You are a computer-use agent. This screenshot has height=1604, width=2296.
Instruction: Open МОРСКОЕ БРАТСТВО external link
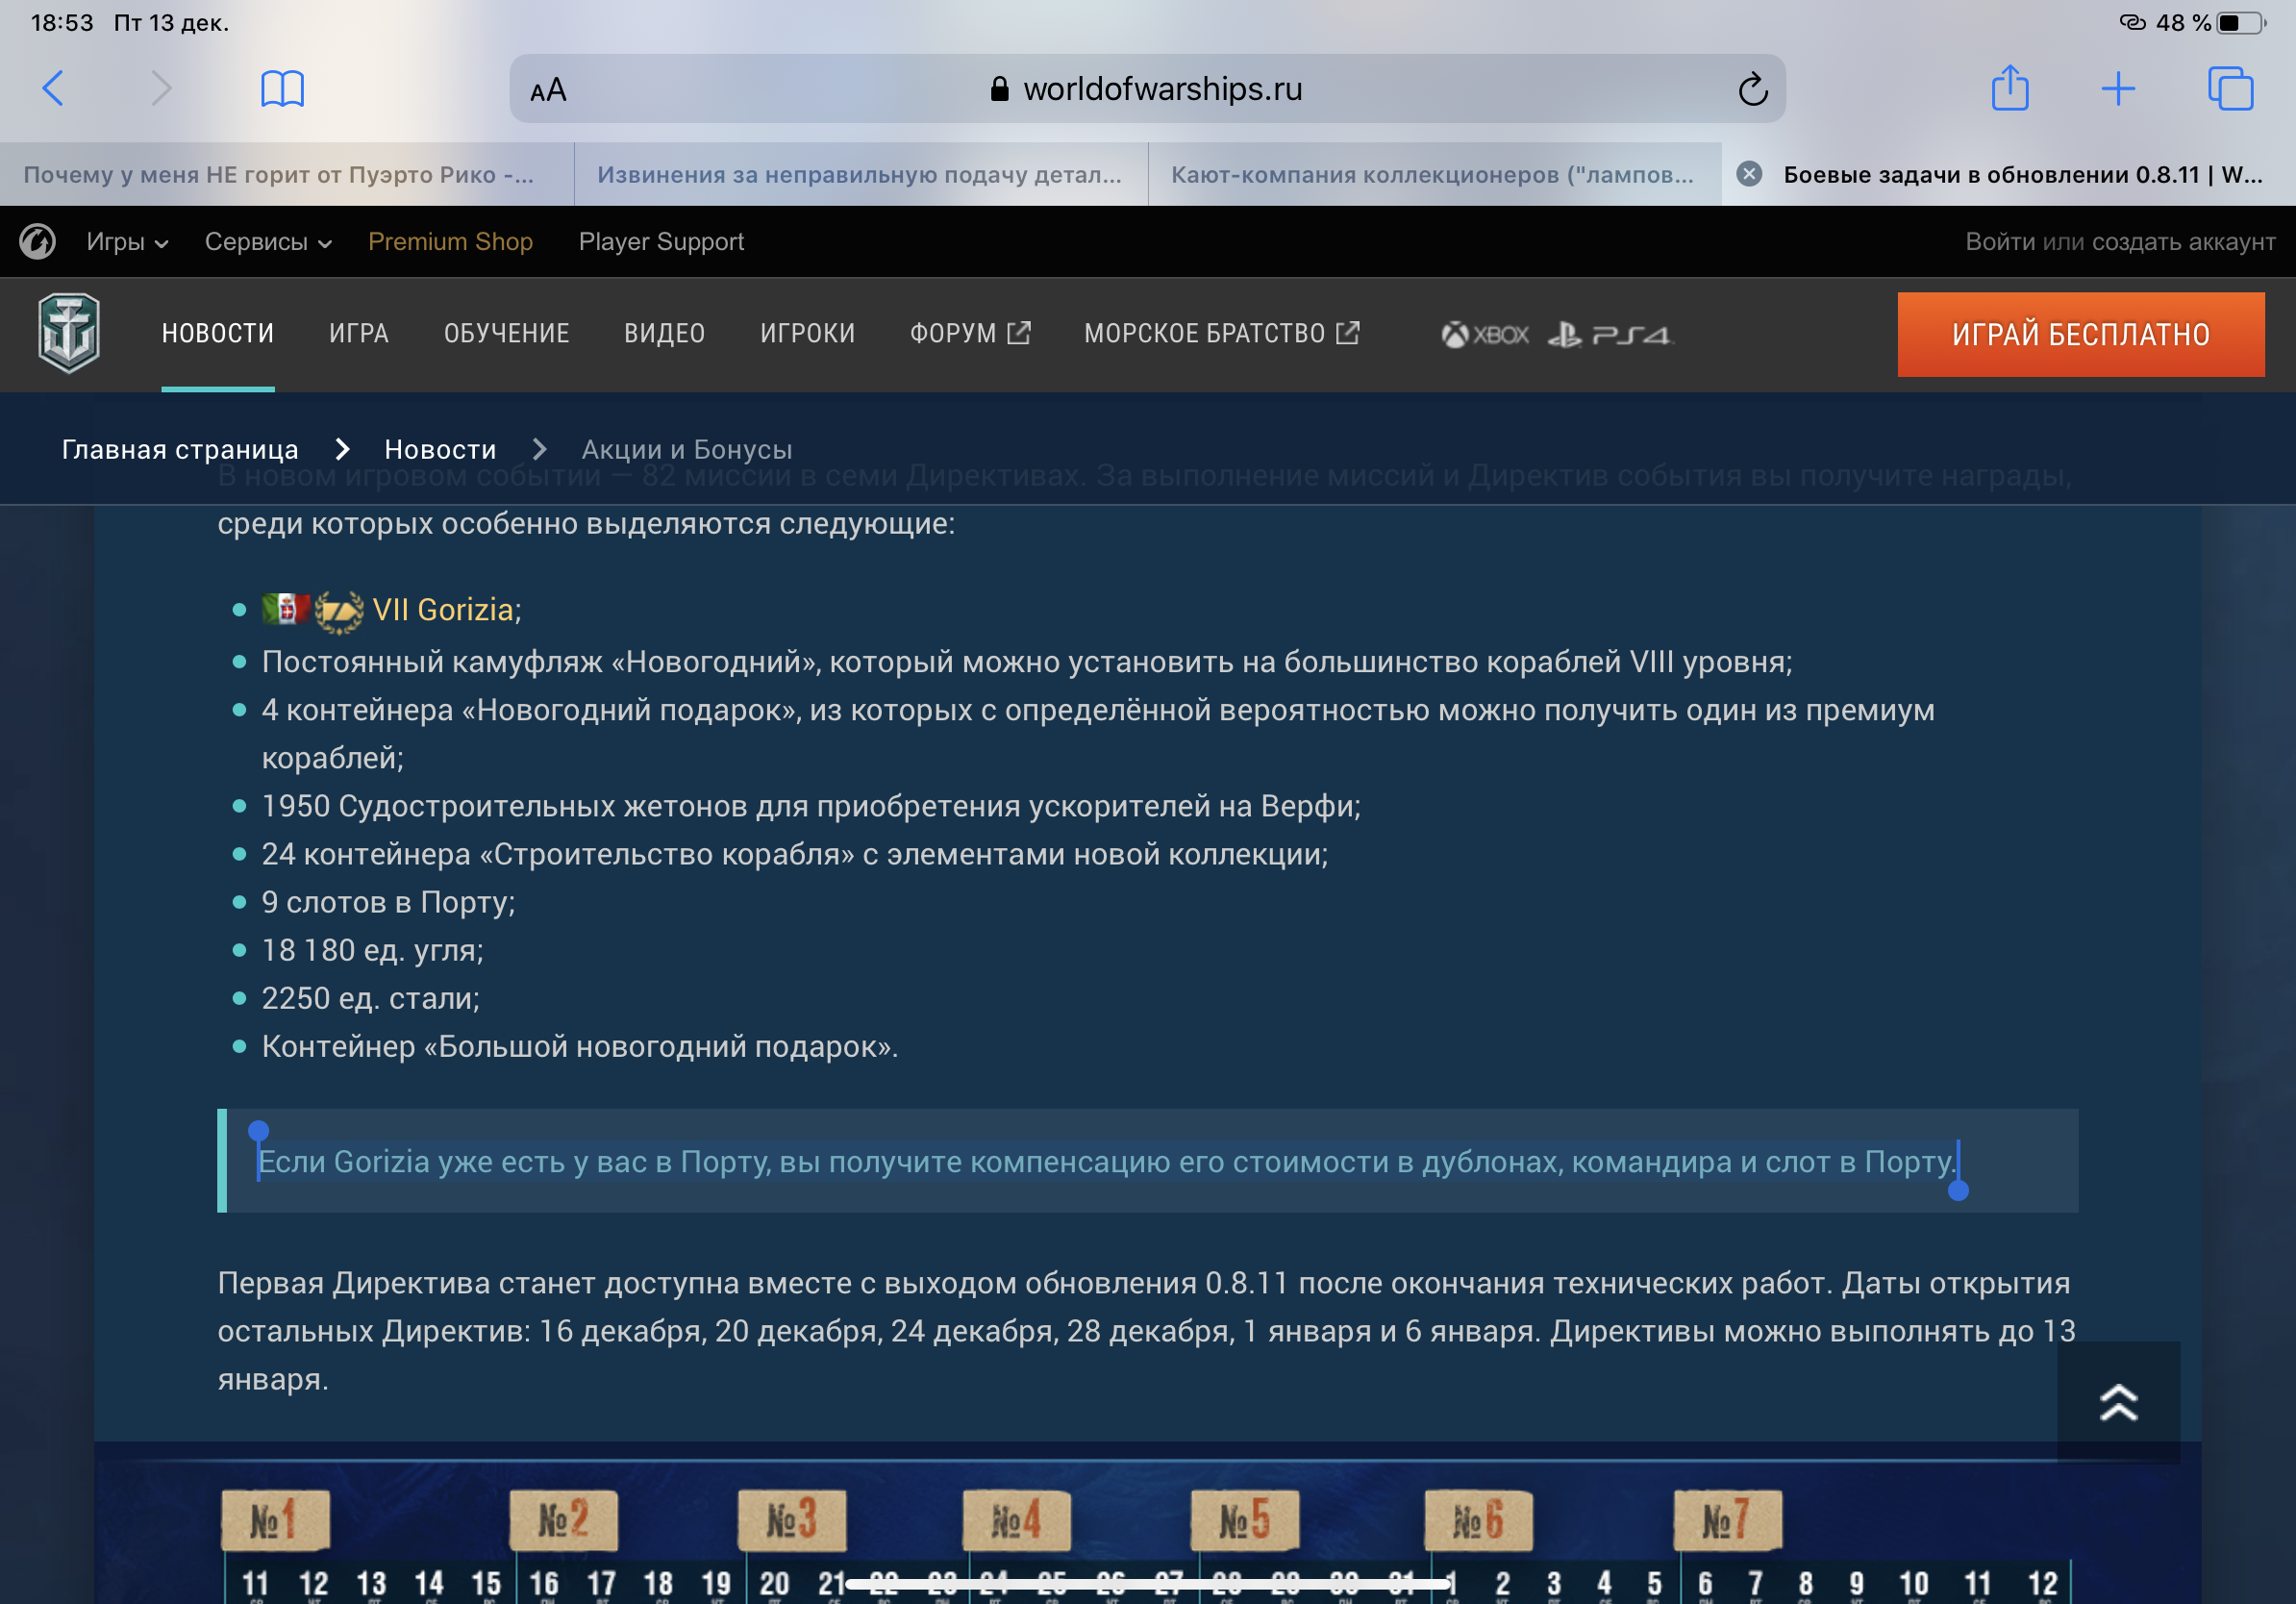click(x=1222, y=333)
